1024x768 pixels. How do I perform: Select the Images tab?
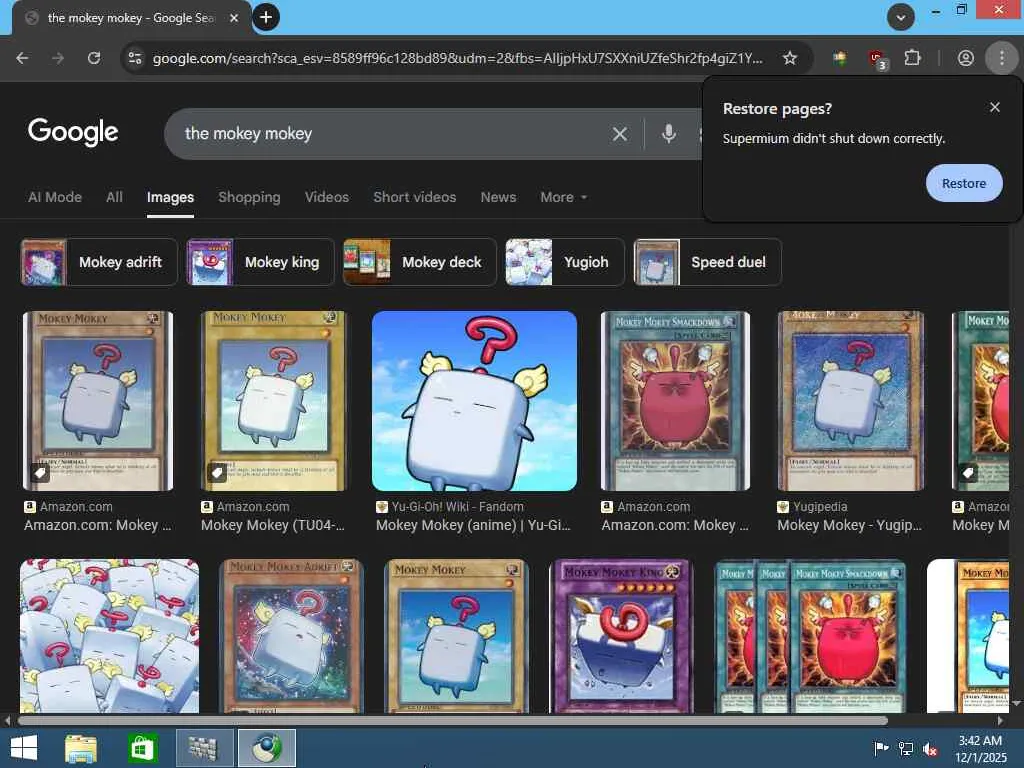170,197
